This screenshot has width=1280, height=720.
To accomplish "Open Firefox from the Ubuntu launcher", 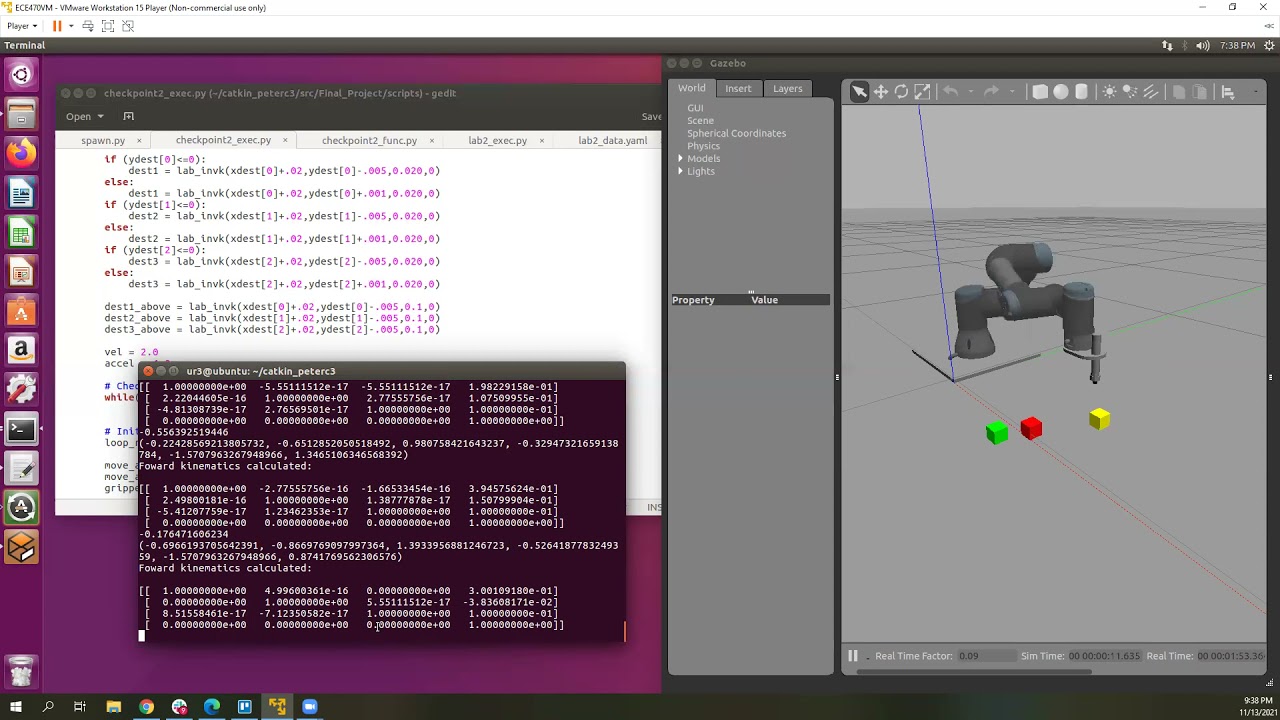I will [21, 152].
